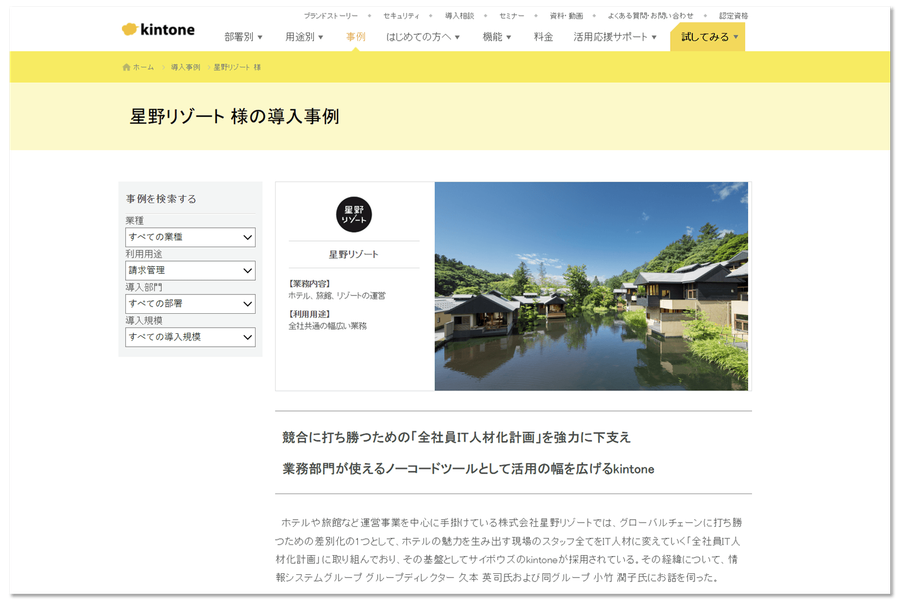
Task: Expand the 機能 menu
Action: click(496, 37)
